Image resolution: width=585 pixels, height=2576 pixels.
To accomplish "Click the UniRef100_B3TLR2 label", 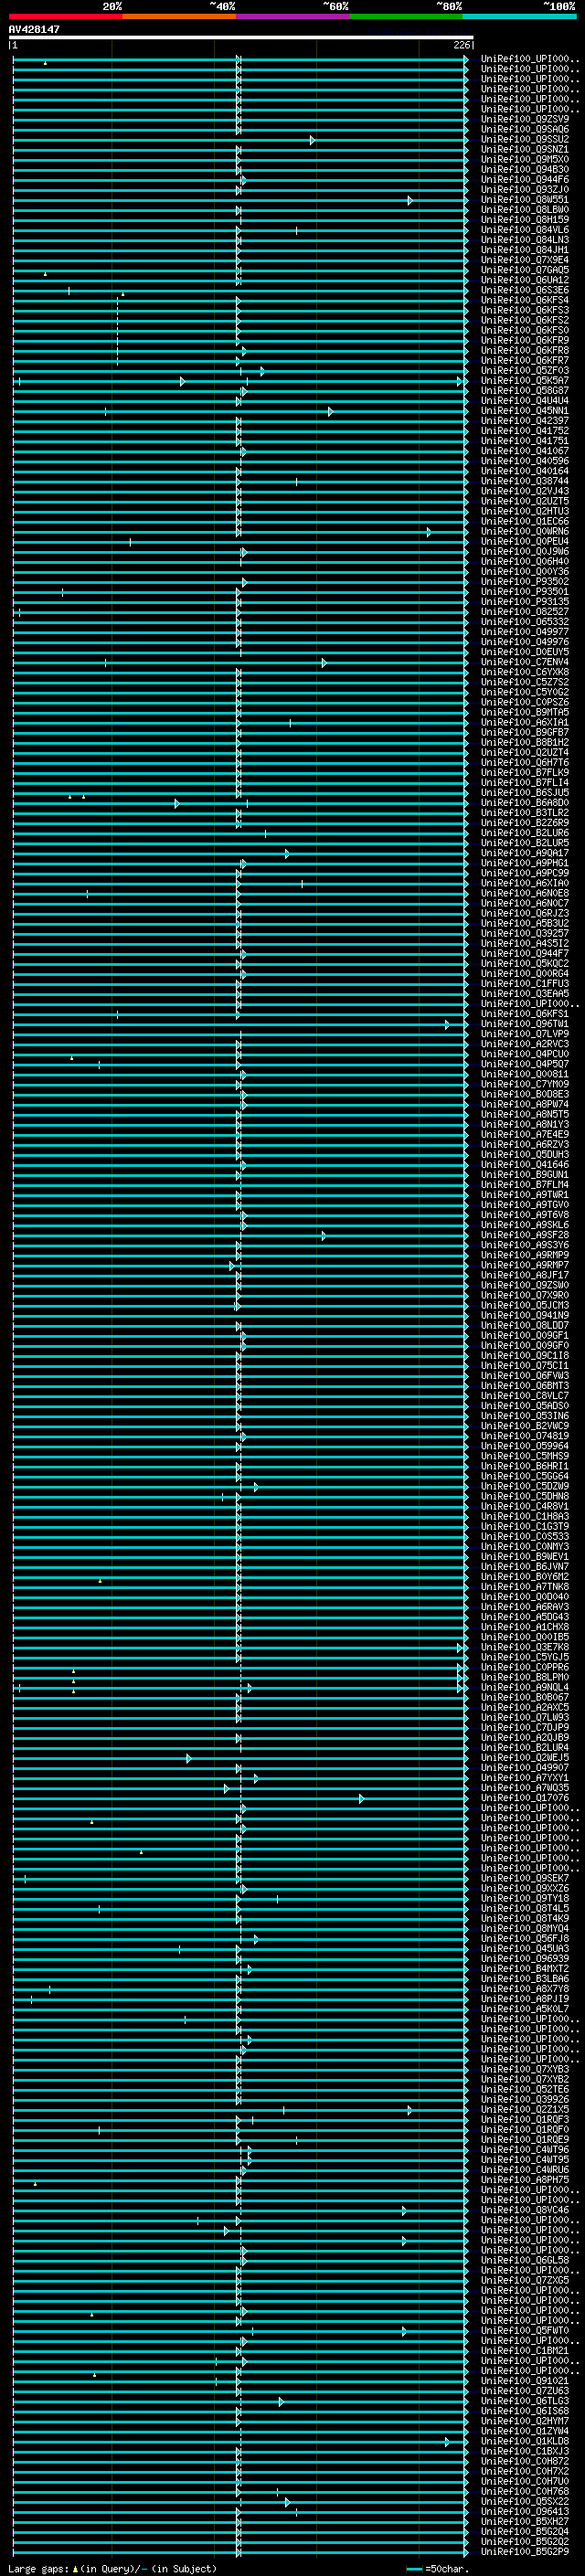I will click(x=525, y=813).
